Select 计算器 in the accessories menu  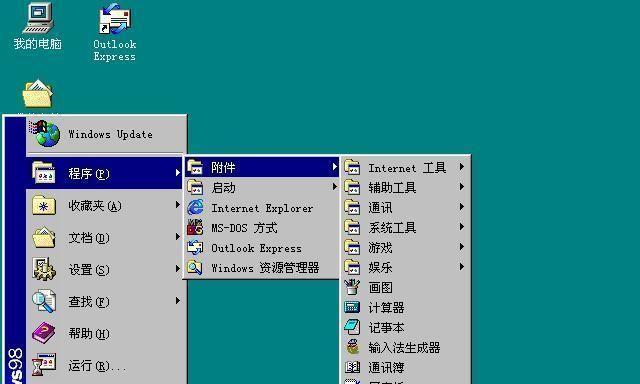405,308
